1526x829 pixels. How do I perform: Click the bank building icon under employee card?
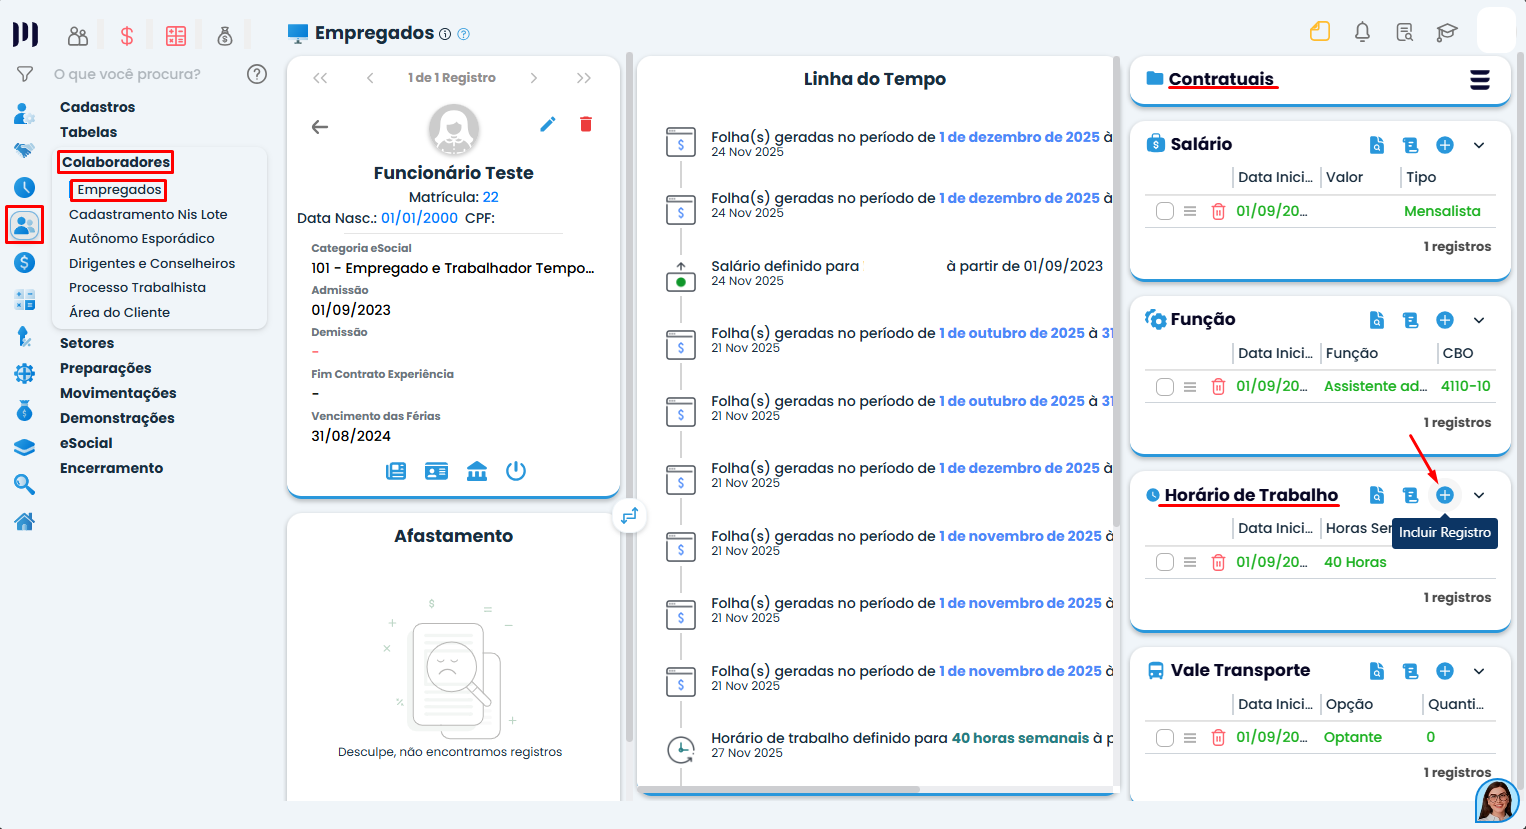[477, 471]
